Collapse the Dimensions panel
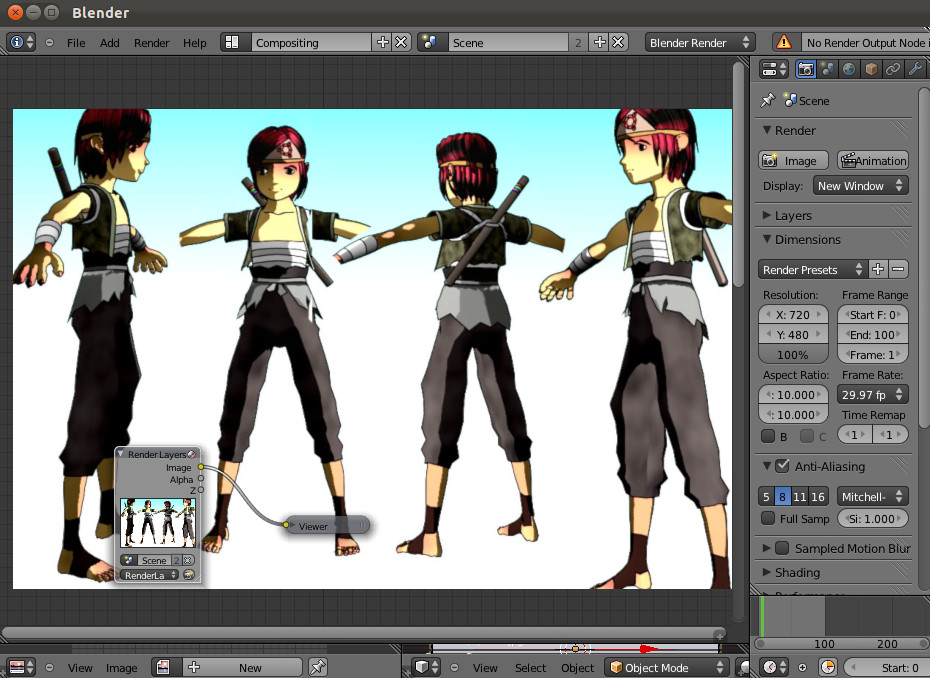The width and height of the screenshot is (930, 678). (x=767, y=239)
